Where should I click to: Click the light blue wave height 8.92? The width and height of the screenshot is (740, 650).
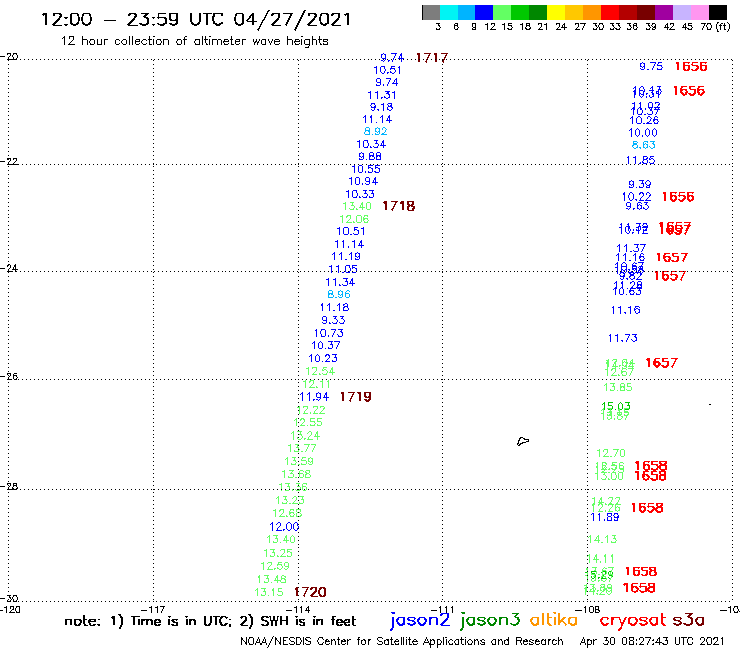click(x=376, y=131)
